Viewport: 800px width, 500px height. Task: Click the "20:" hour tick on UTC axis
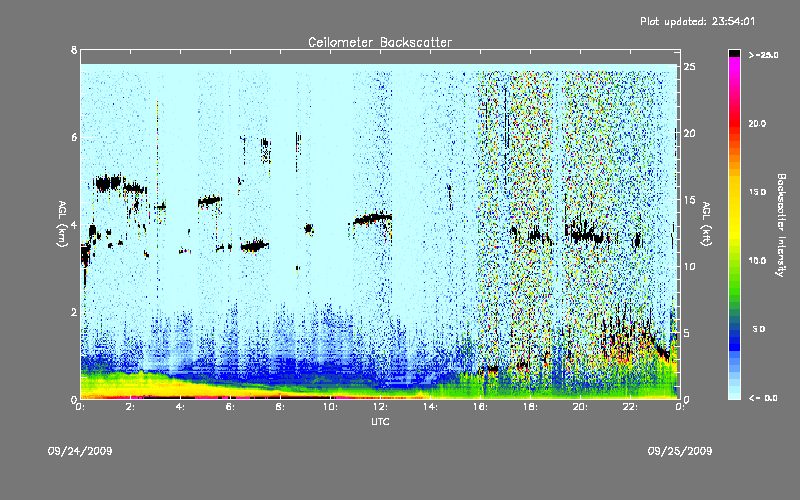(x=581, y=407)
